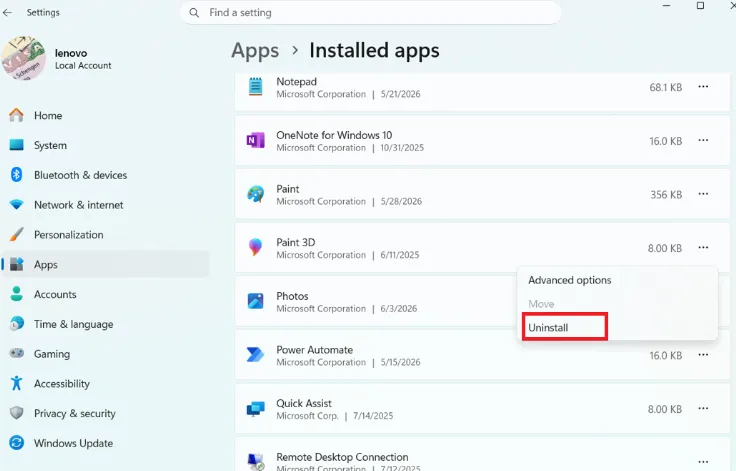Open the three-dot menu for Paint

pyautogui.click(x=703, y=194)
